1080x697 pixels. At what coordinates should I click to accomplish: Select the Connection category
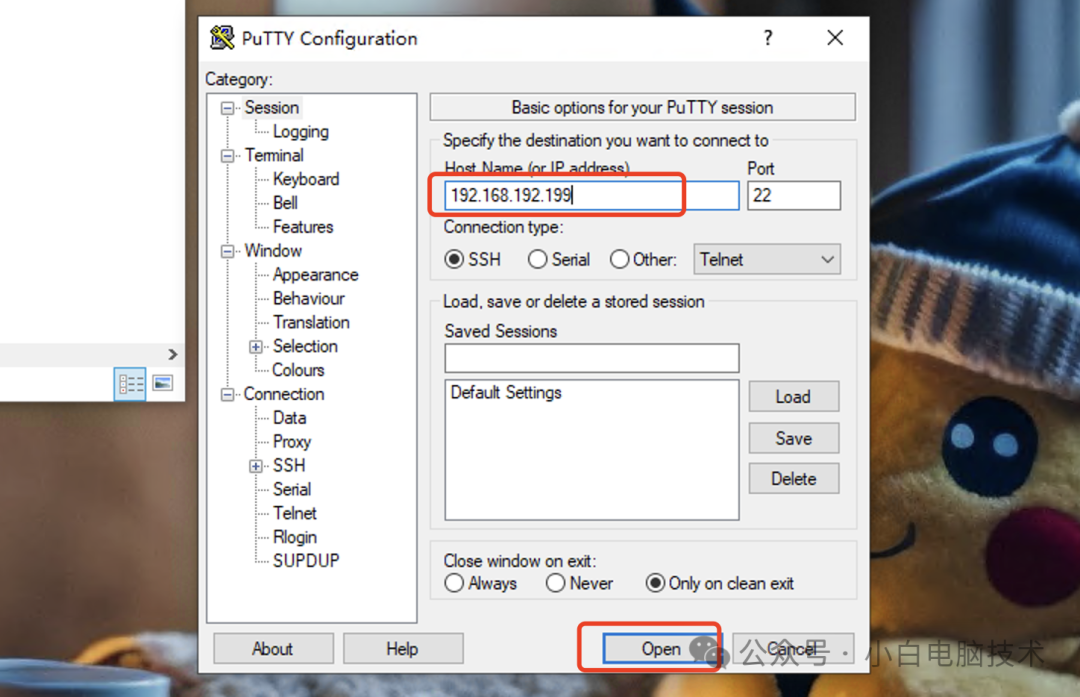284,394
